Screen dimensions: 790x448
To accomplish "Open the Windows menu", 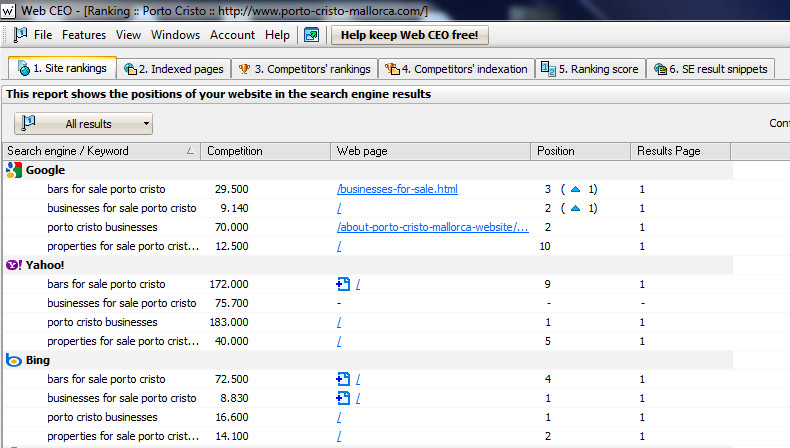I will point(175,35).
